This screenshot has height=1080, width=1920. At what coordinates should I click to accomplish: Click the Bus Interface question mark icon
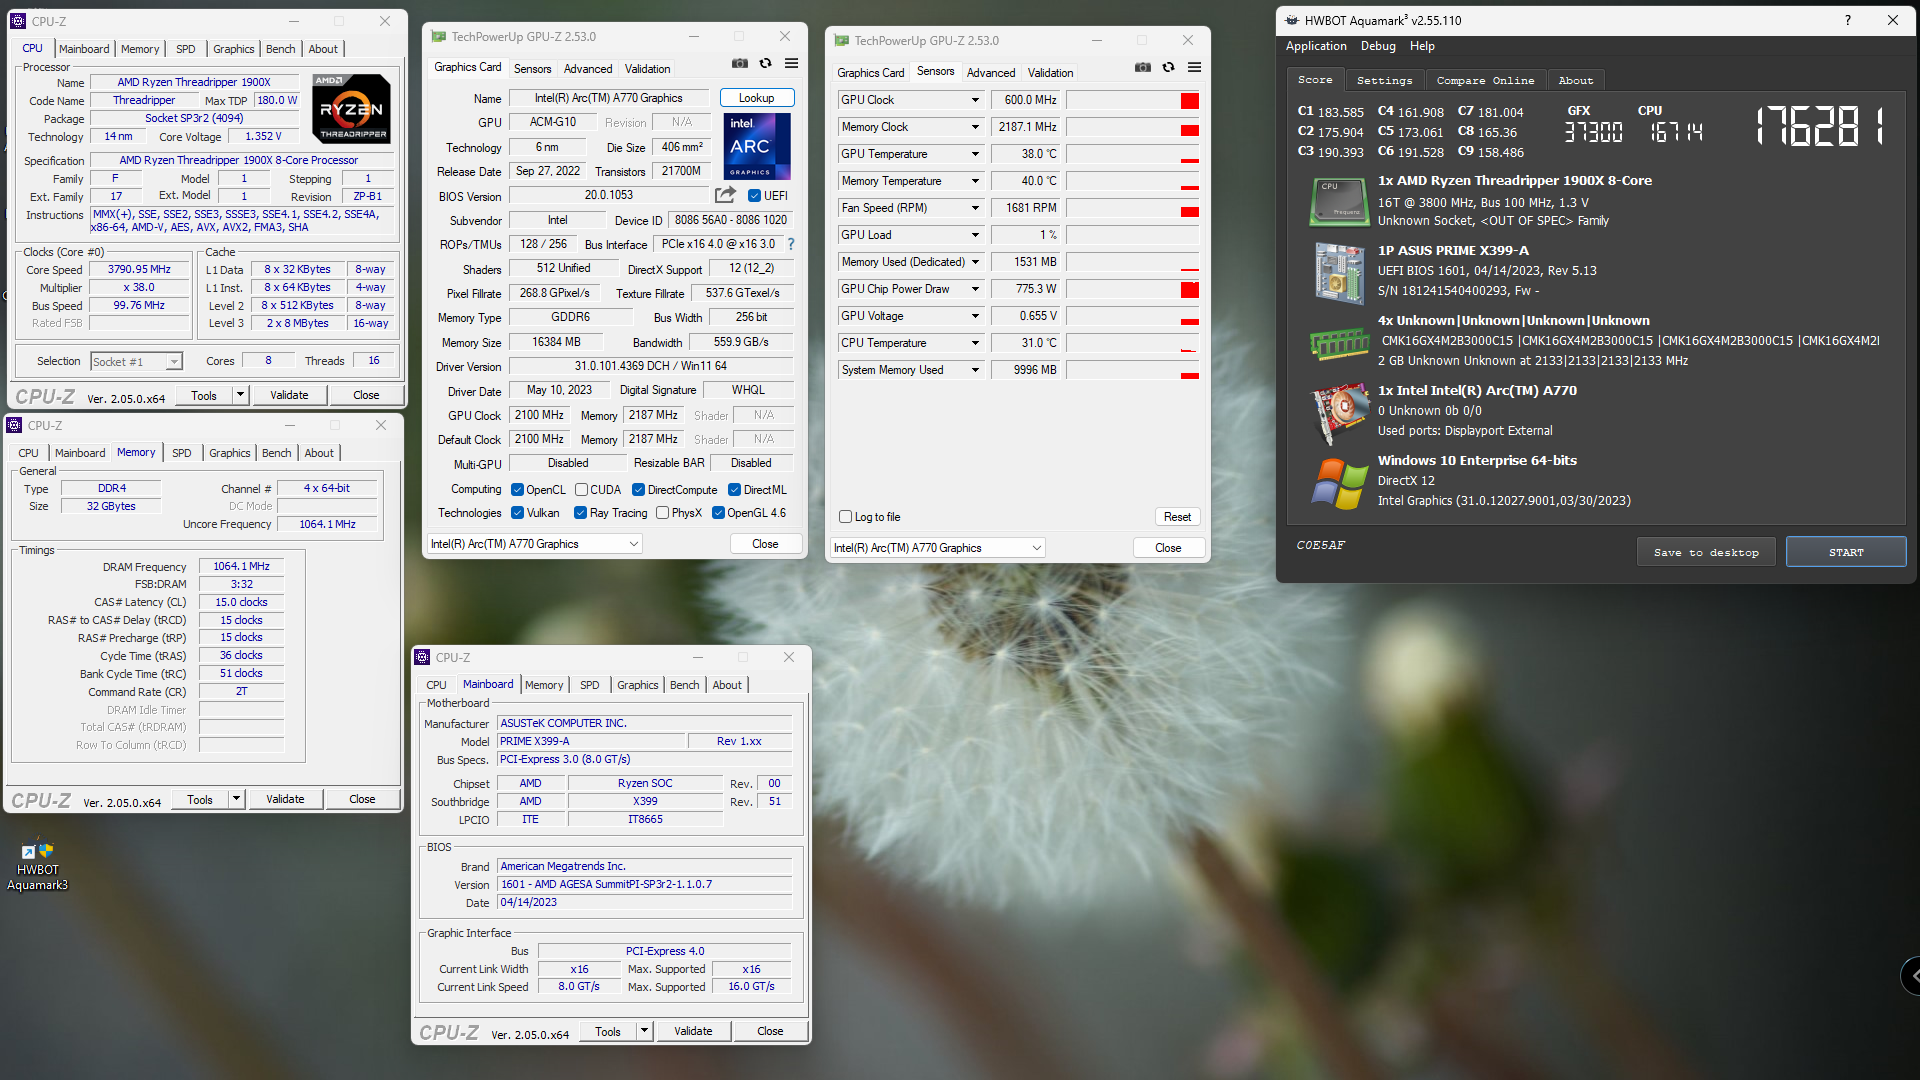click(791, 244)
